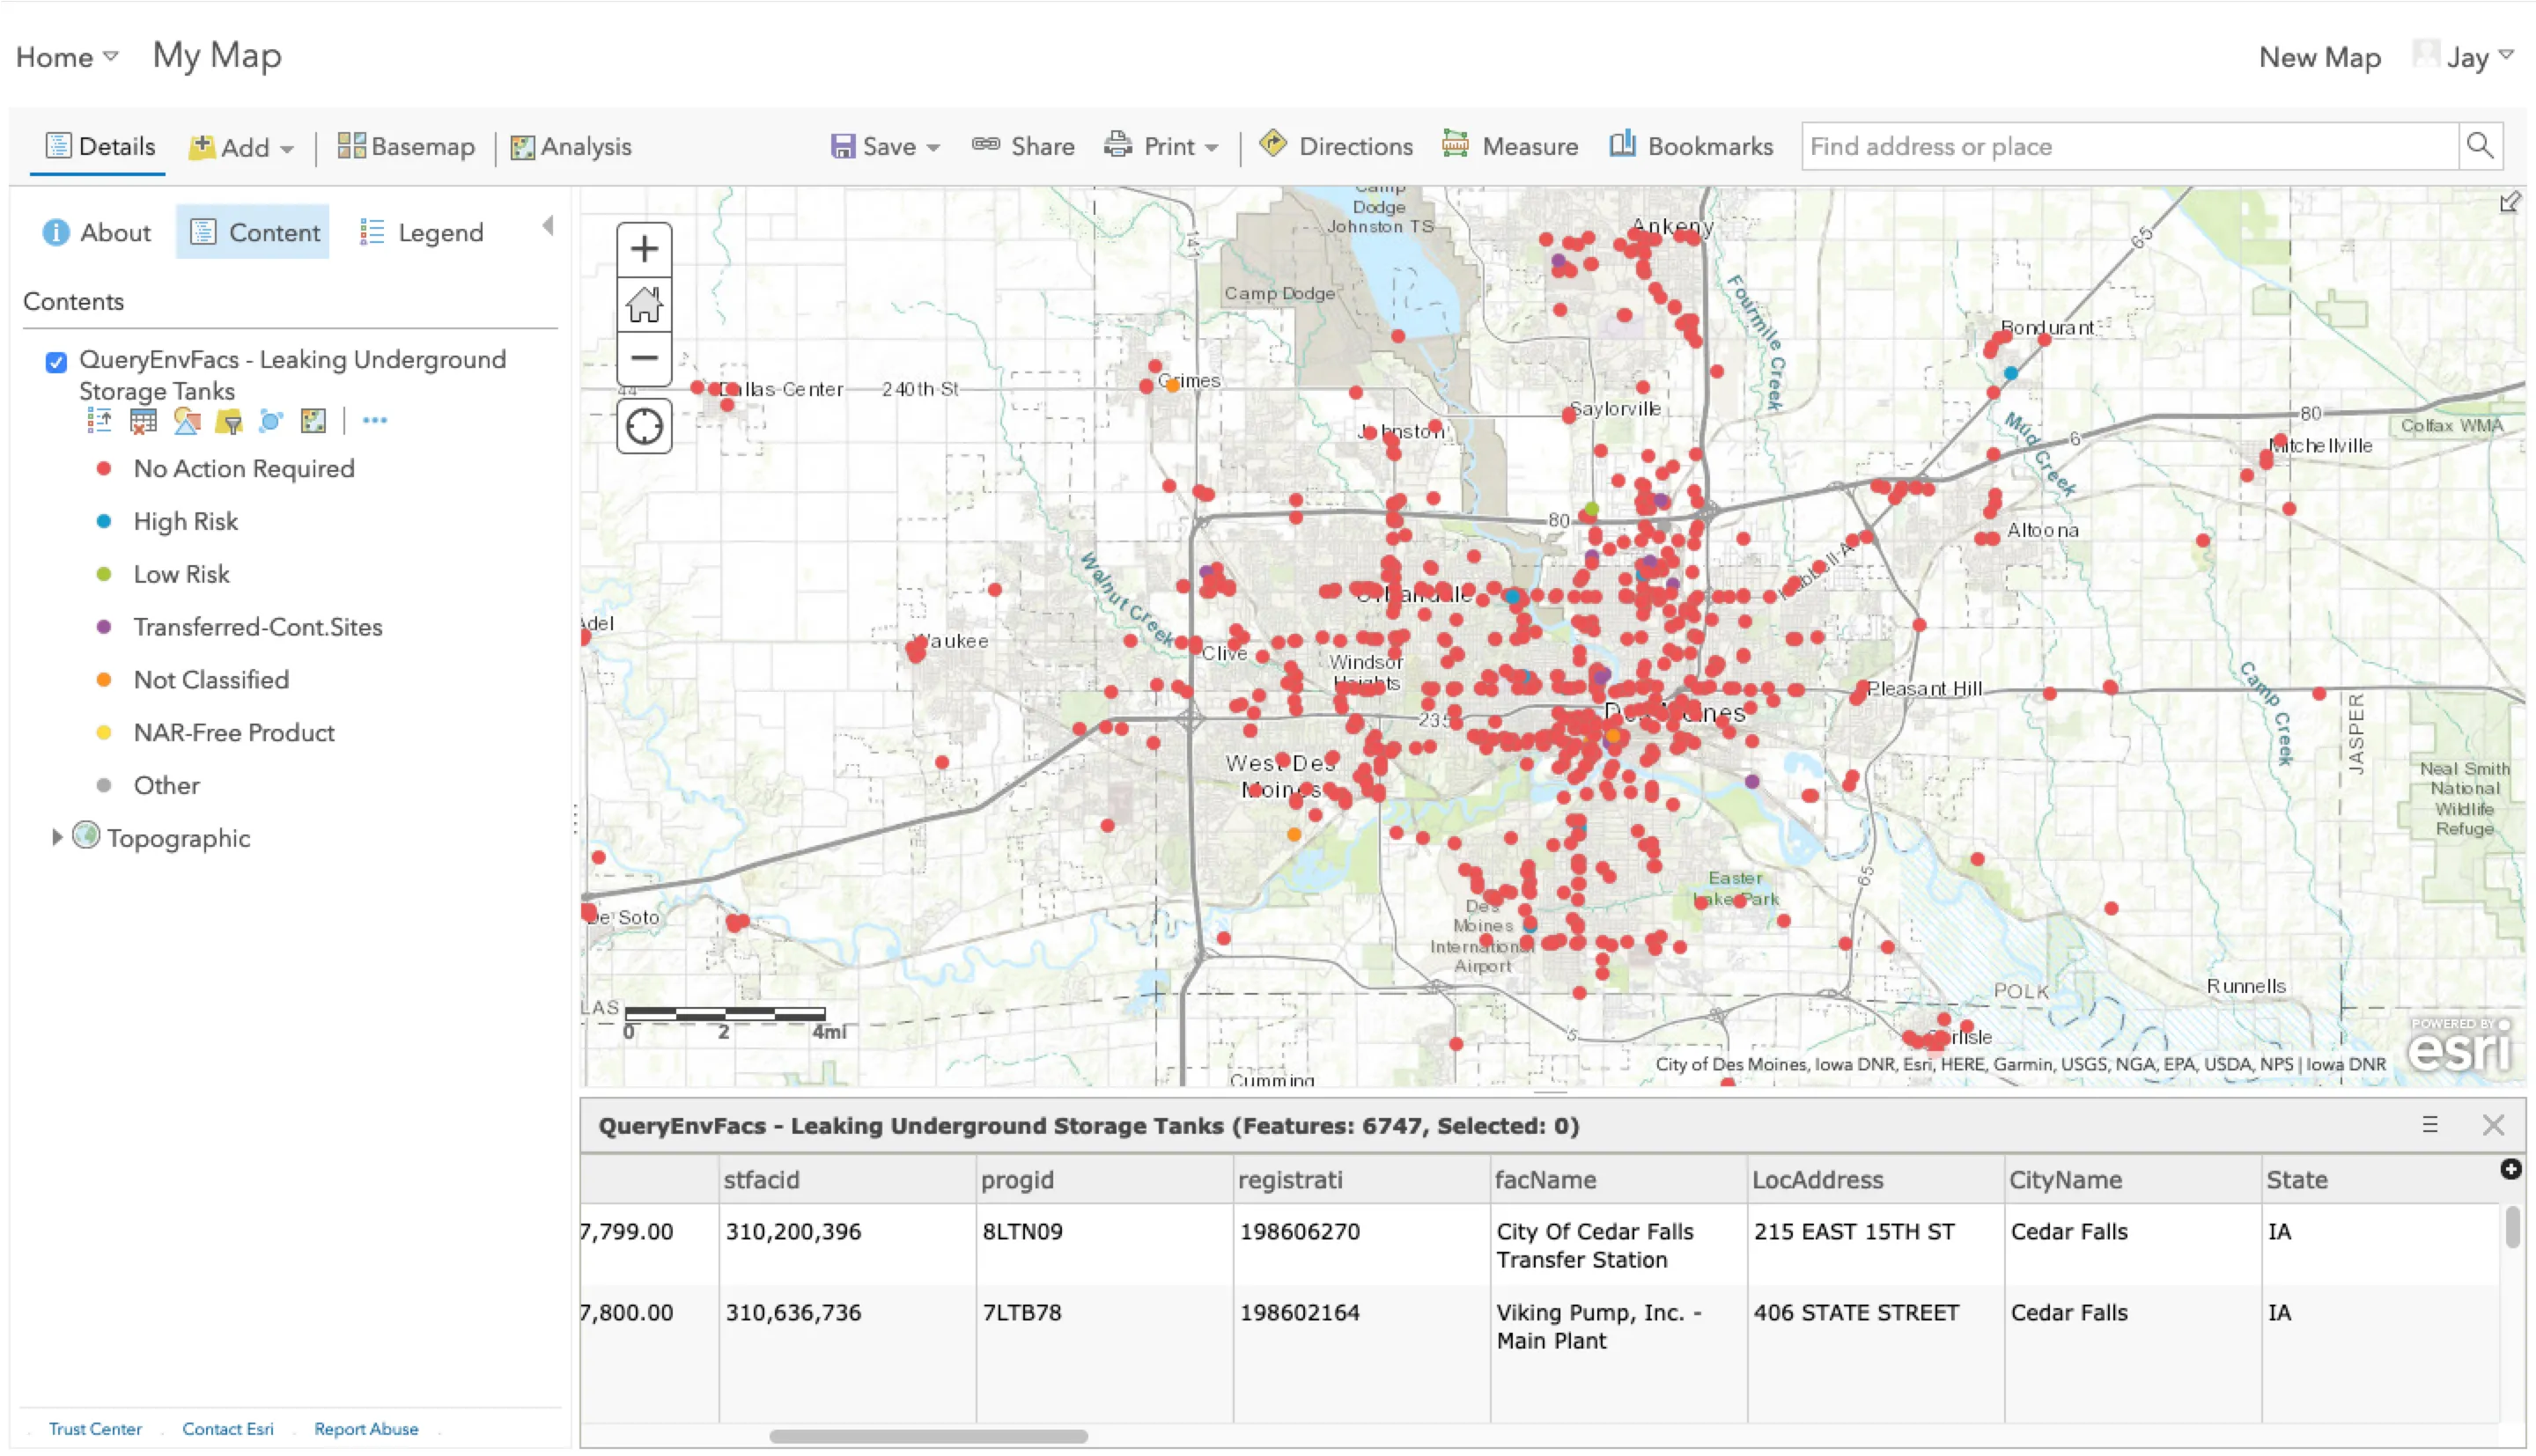Open Directions from the toolbar
2536x1456 pixels.
click(x=1335, y=146)
